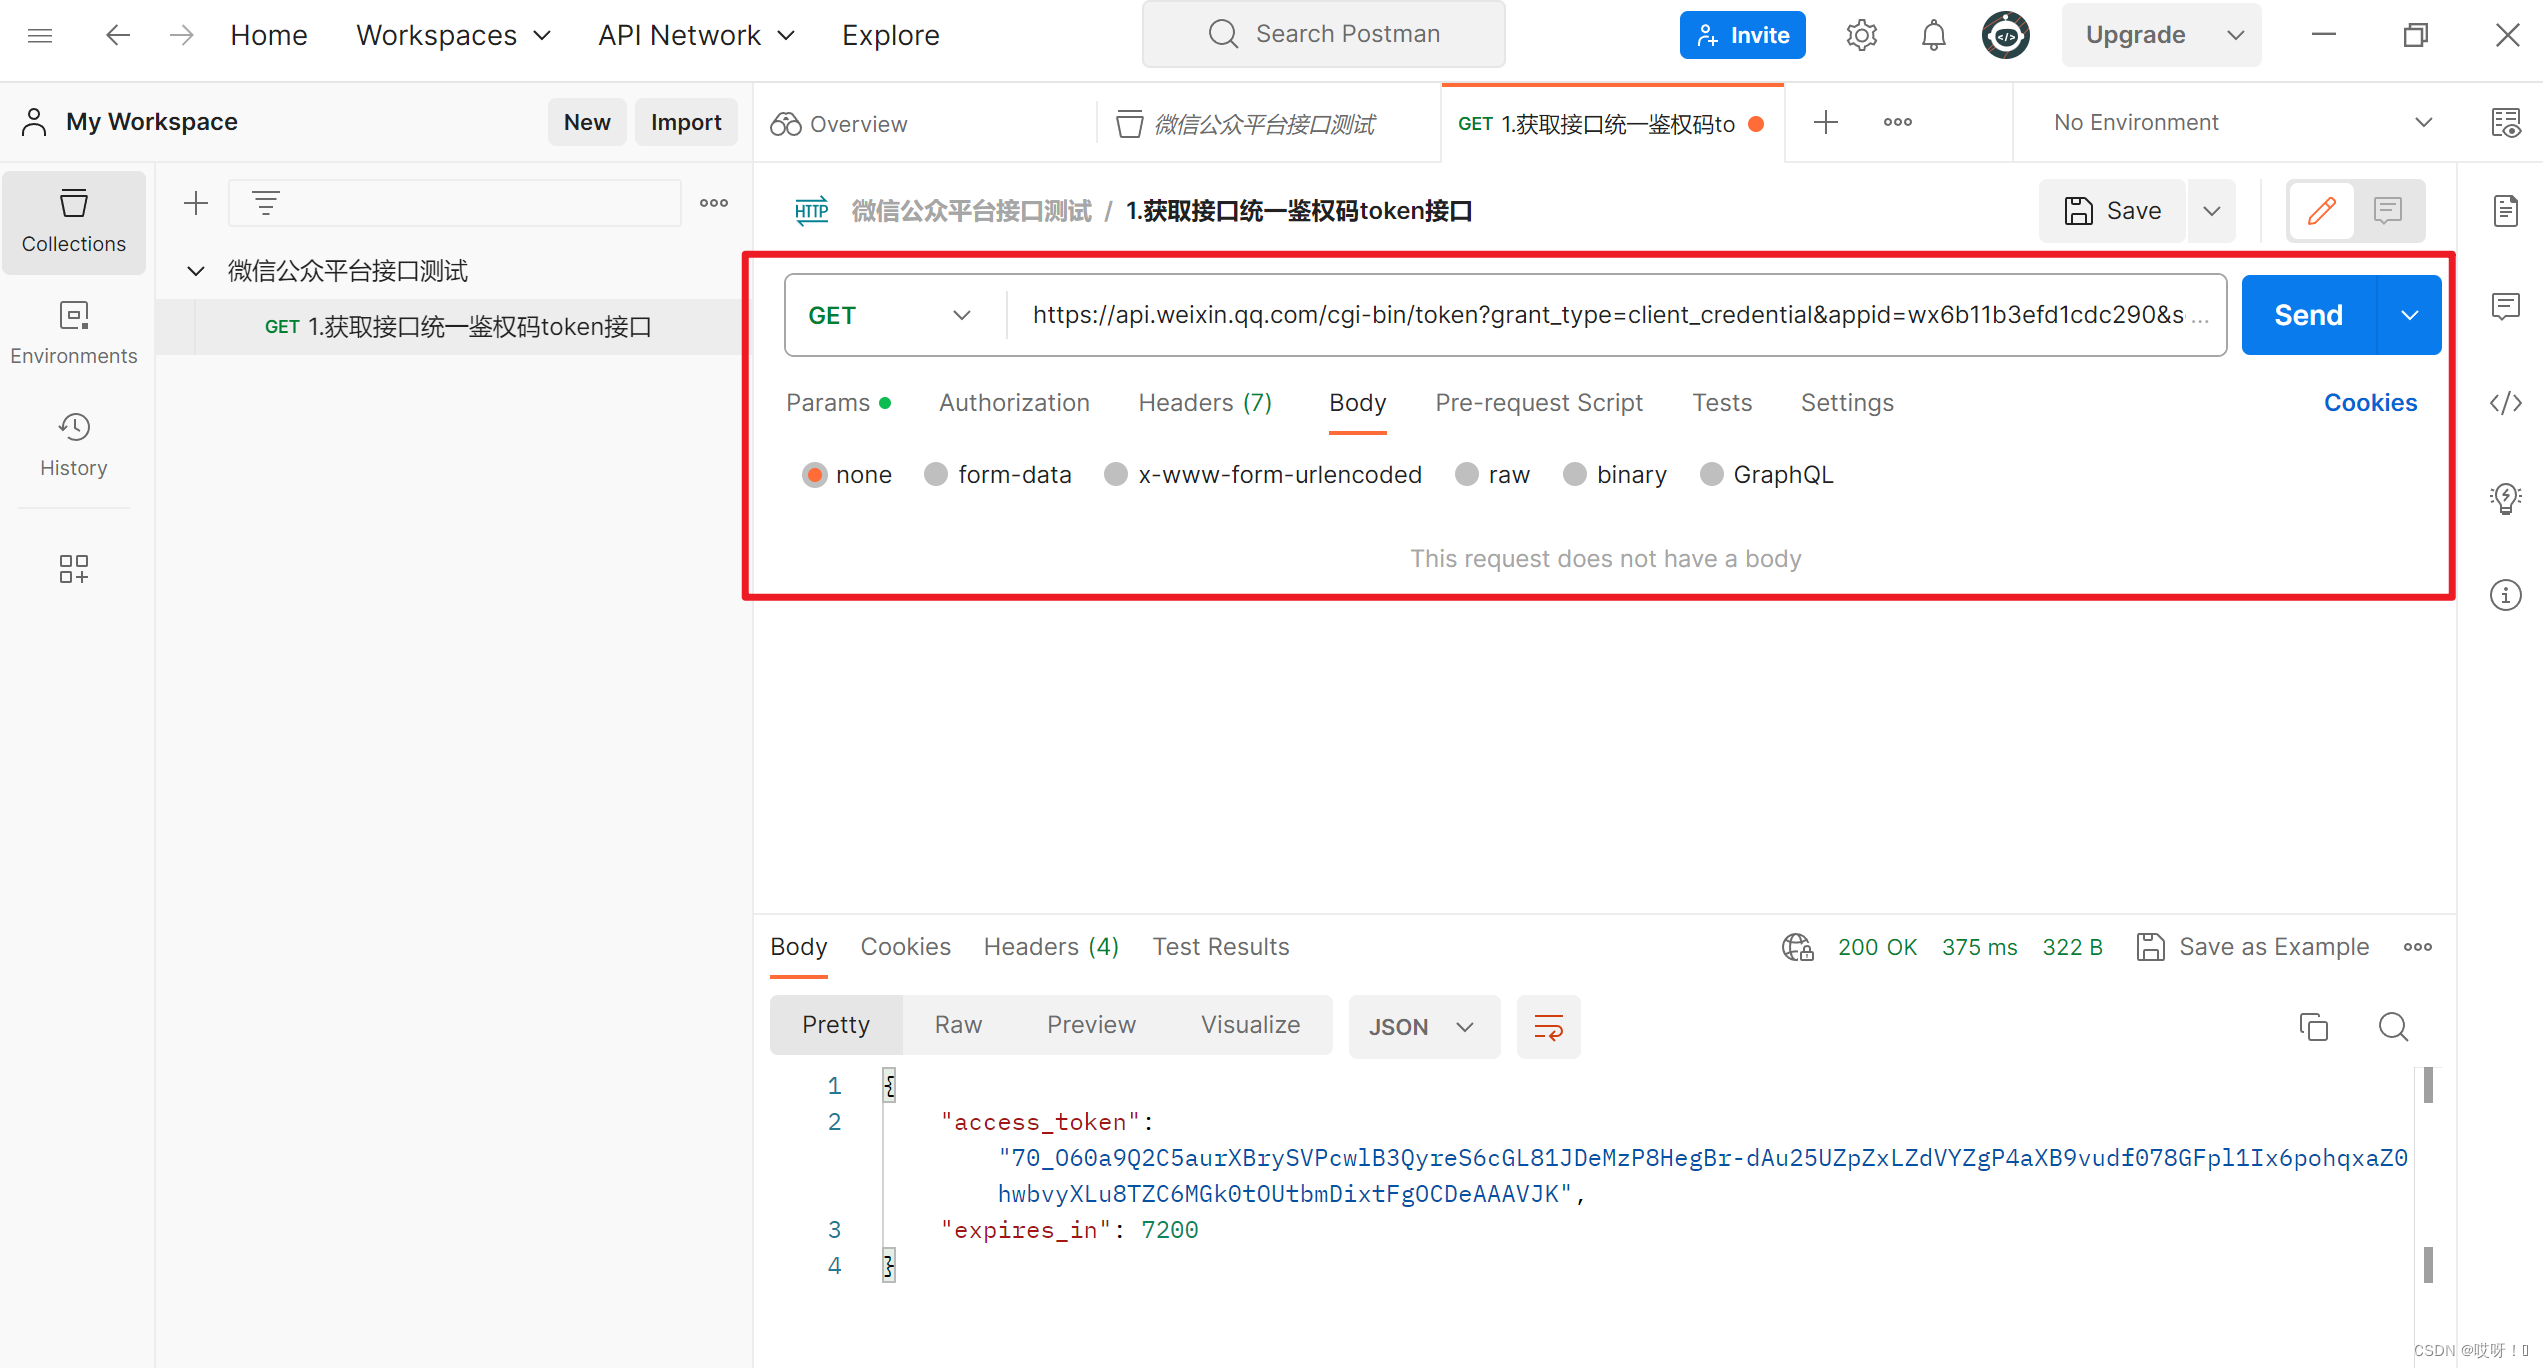Open the user avatar menu
The image size is (2543, 1368).
2005,36
